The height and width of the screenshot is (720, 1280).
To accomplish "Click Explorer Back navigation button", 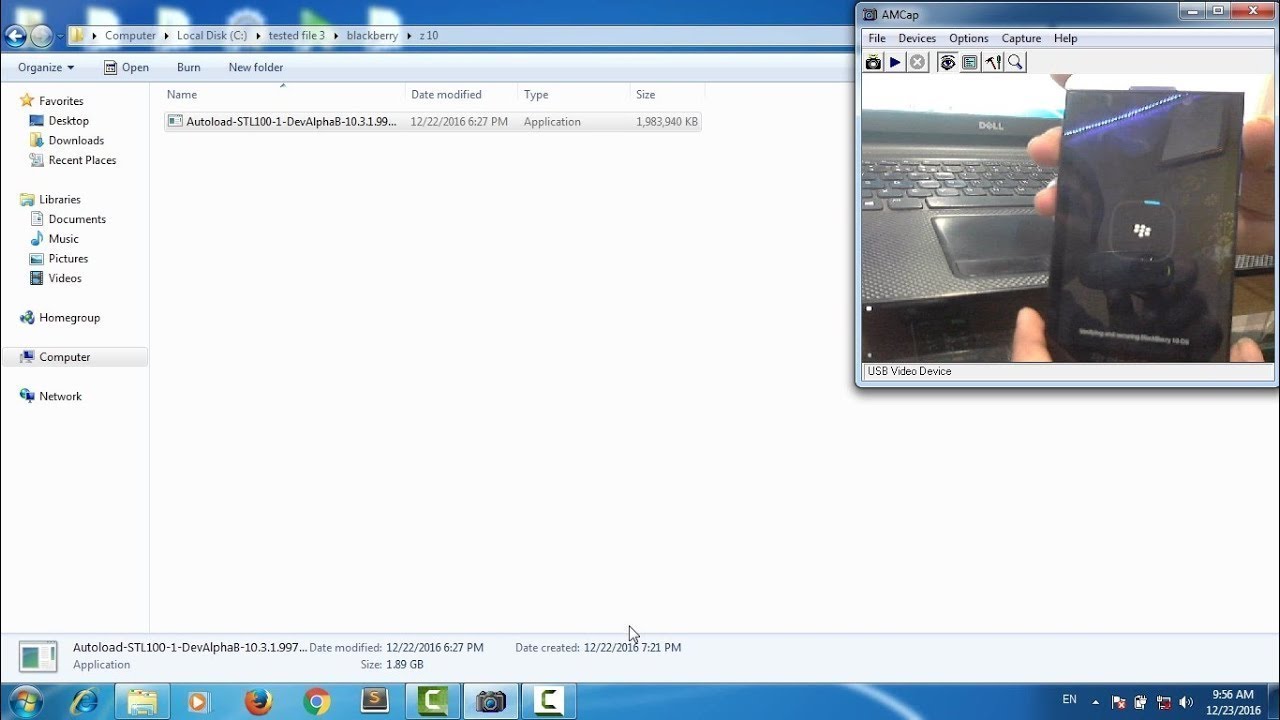I will (x=15, y=36).
